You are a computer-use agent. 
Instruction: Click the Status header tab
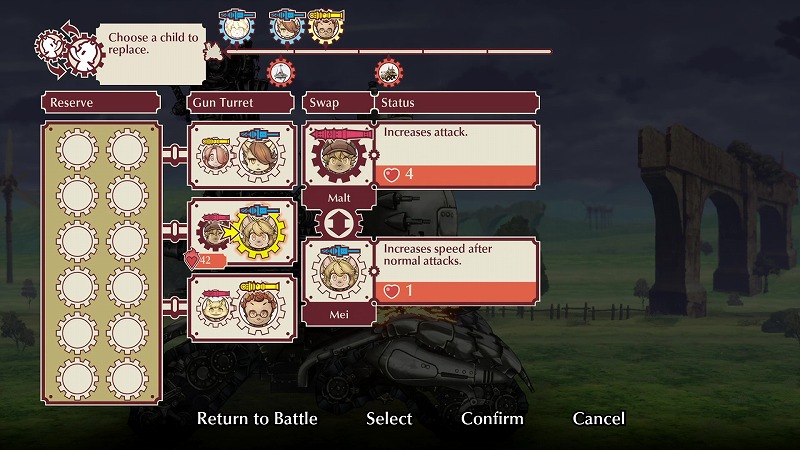point(458,103)
